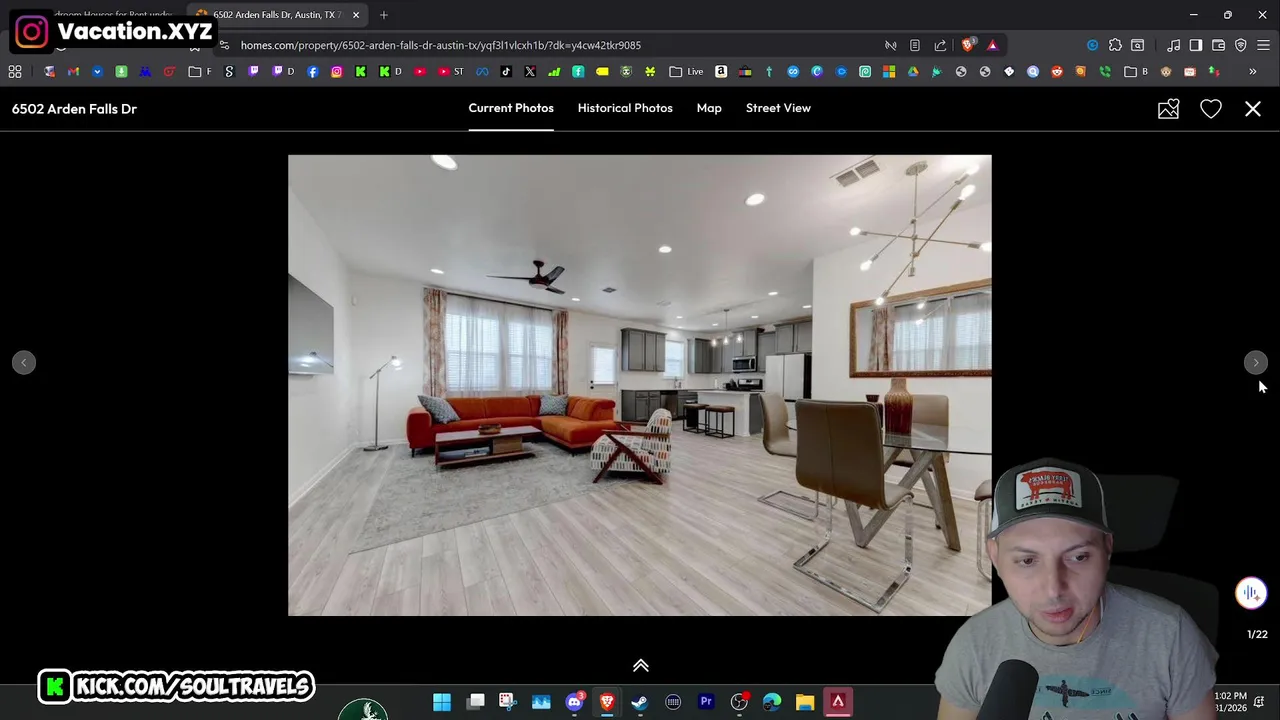
Task: Open the Windows Start menu
Action: 442,702
